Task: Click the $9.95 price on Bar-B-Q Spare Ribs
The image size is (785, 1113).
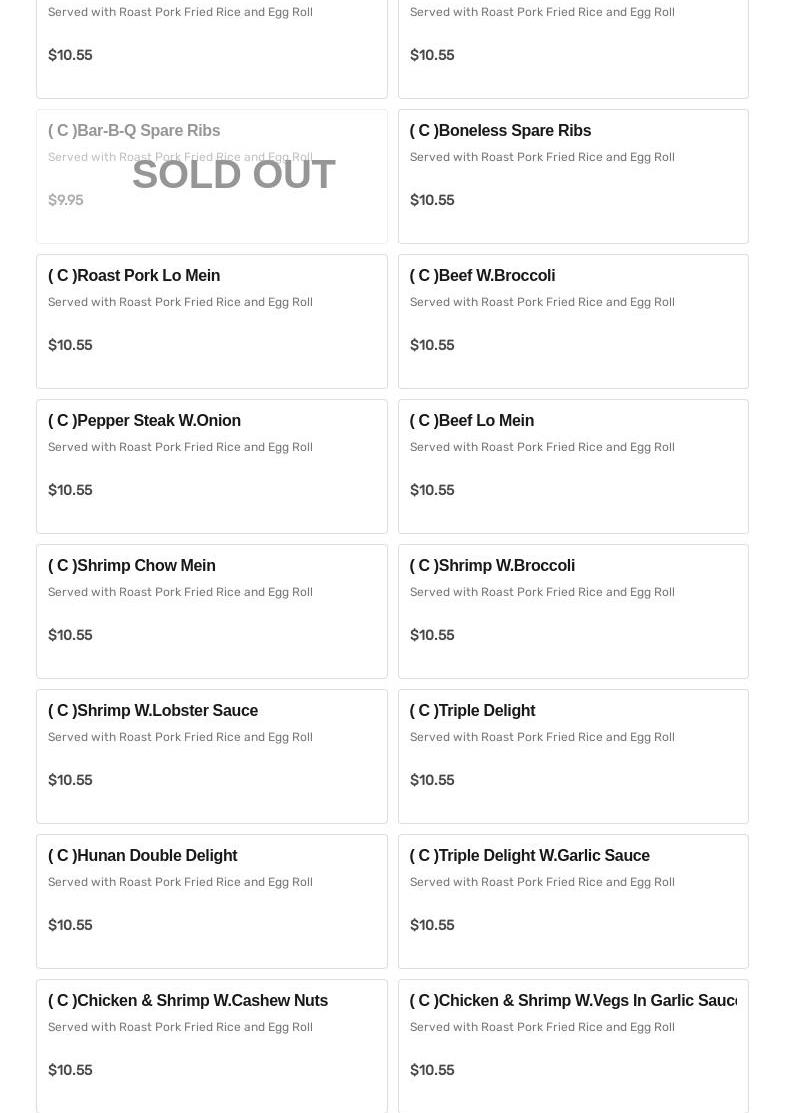Action: pos(66,200)
